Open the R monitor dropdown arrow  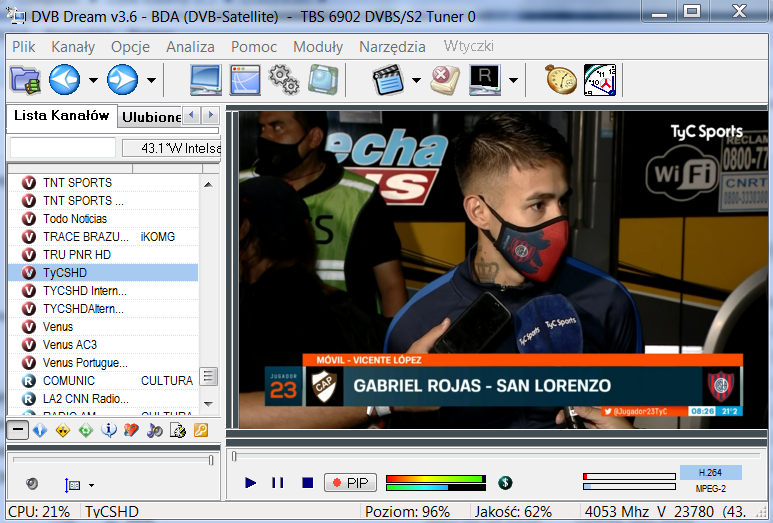513,80
